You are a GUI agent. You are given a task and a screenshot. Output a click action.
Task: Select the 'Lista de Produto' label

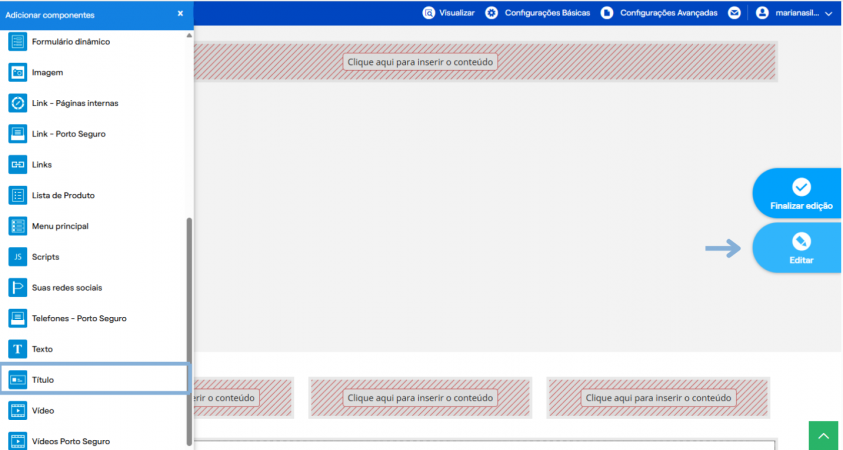[x=63, y=195]
